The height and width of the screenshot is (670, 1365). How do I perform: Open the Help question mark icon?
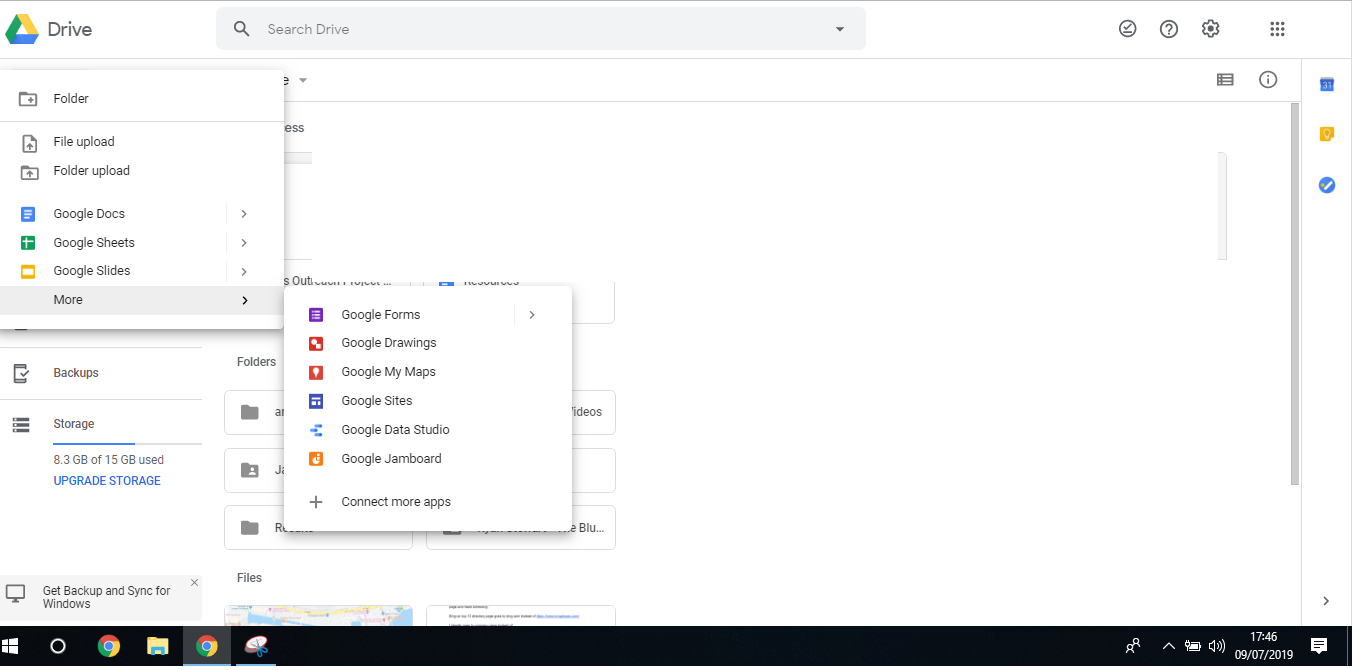pos(1169,29)
